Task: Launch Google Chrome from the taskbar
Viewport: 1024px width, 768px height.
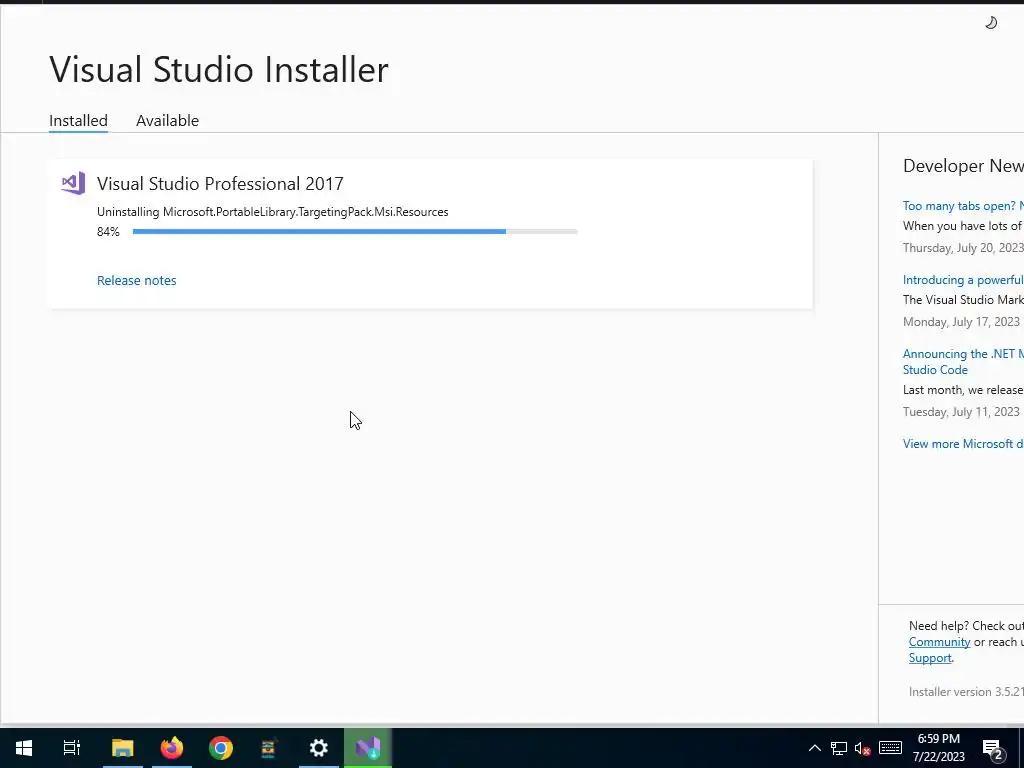Action: 221,748
